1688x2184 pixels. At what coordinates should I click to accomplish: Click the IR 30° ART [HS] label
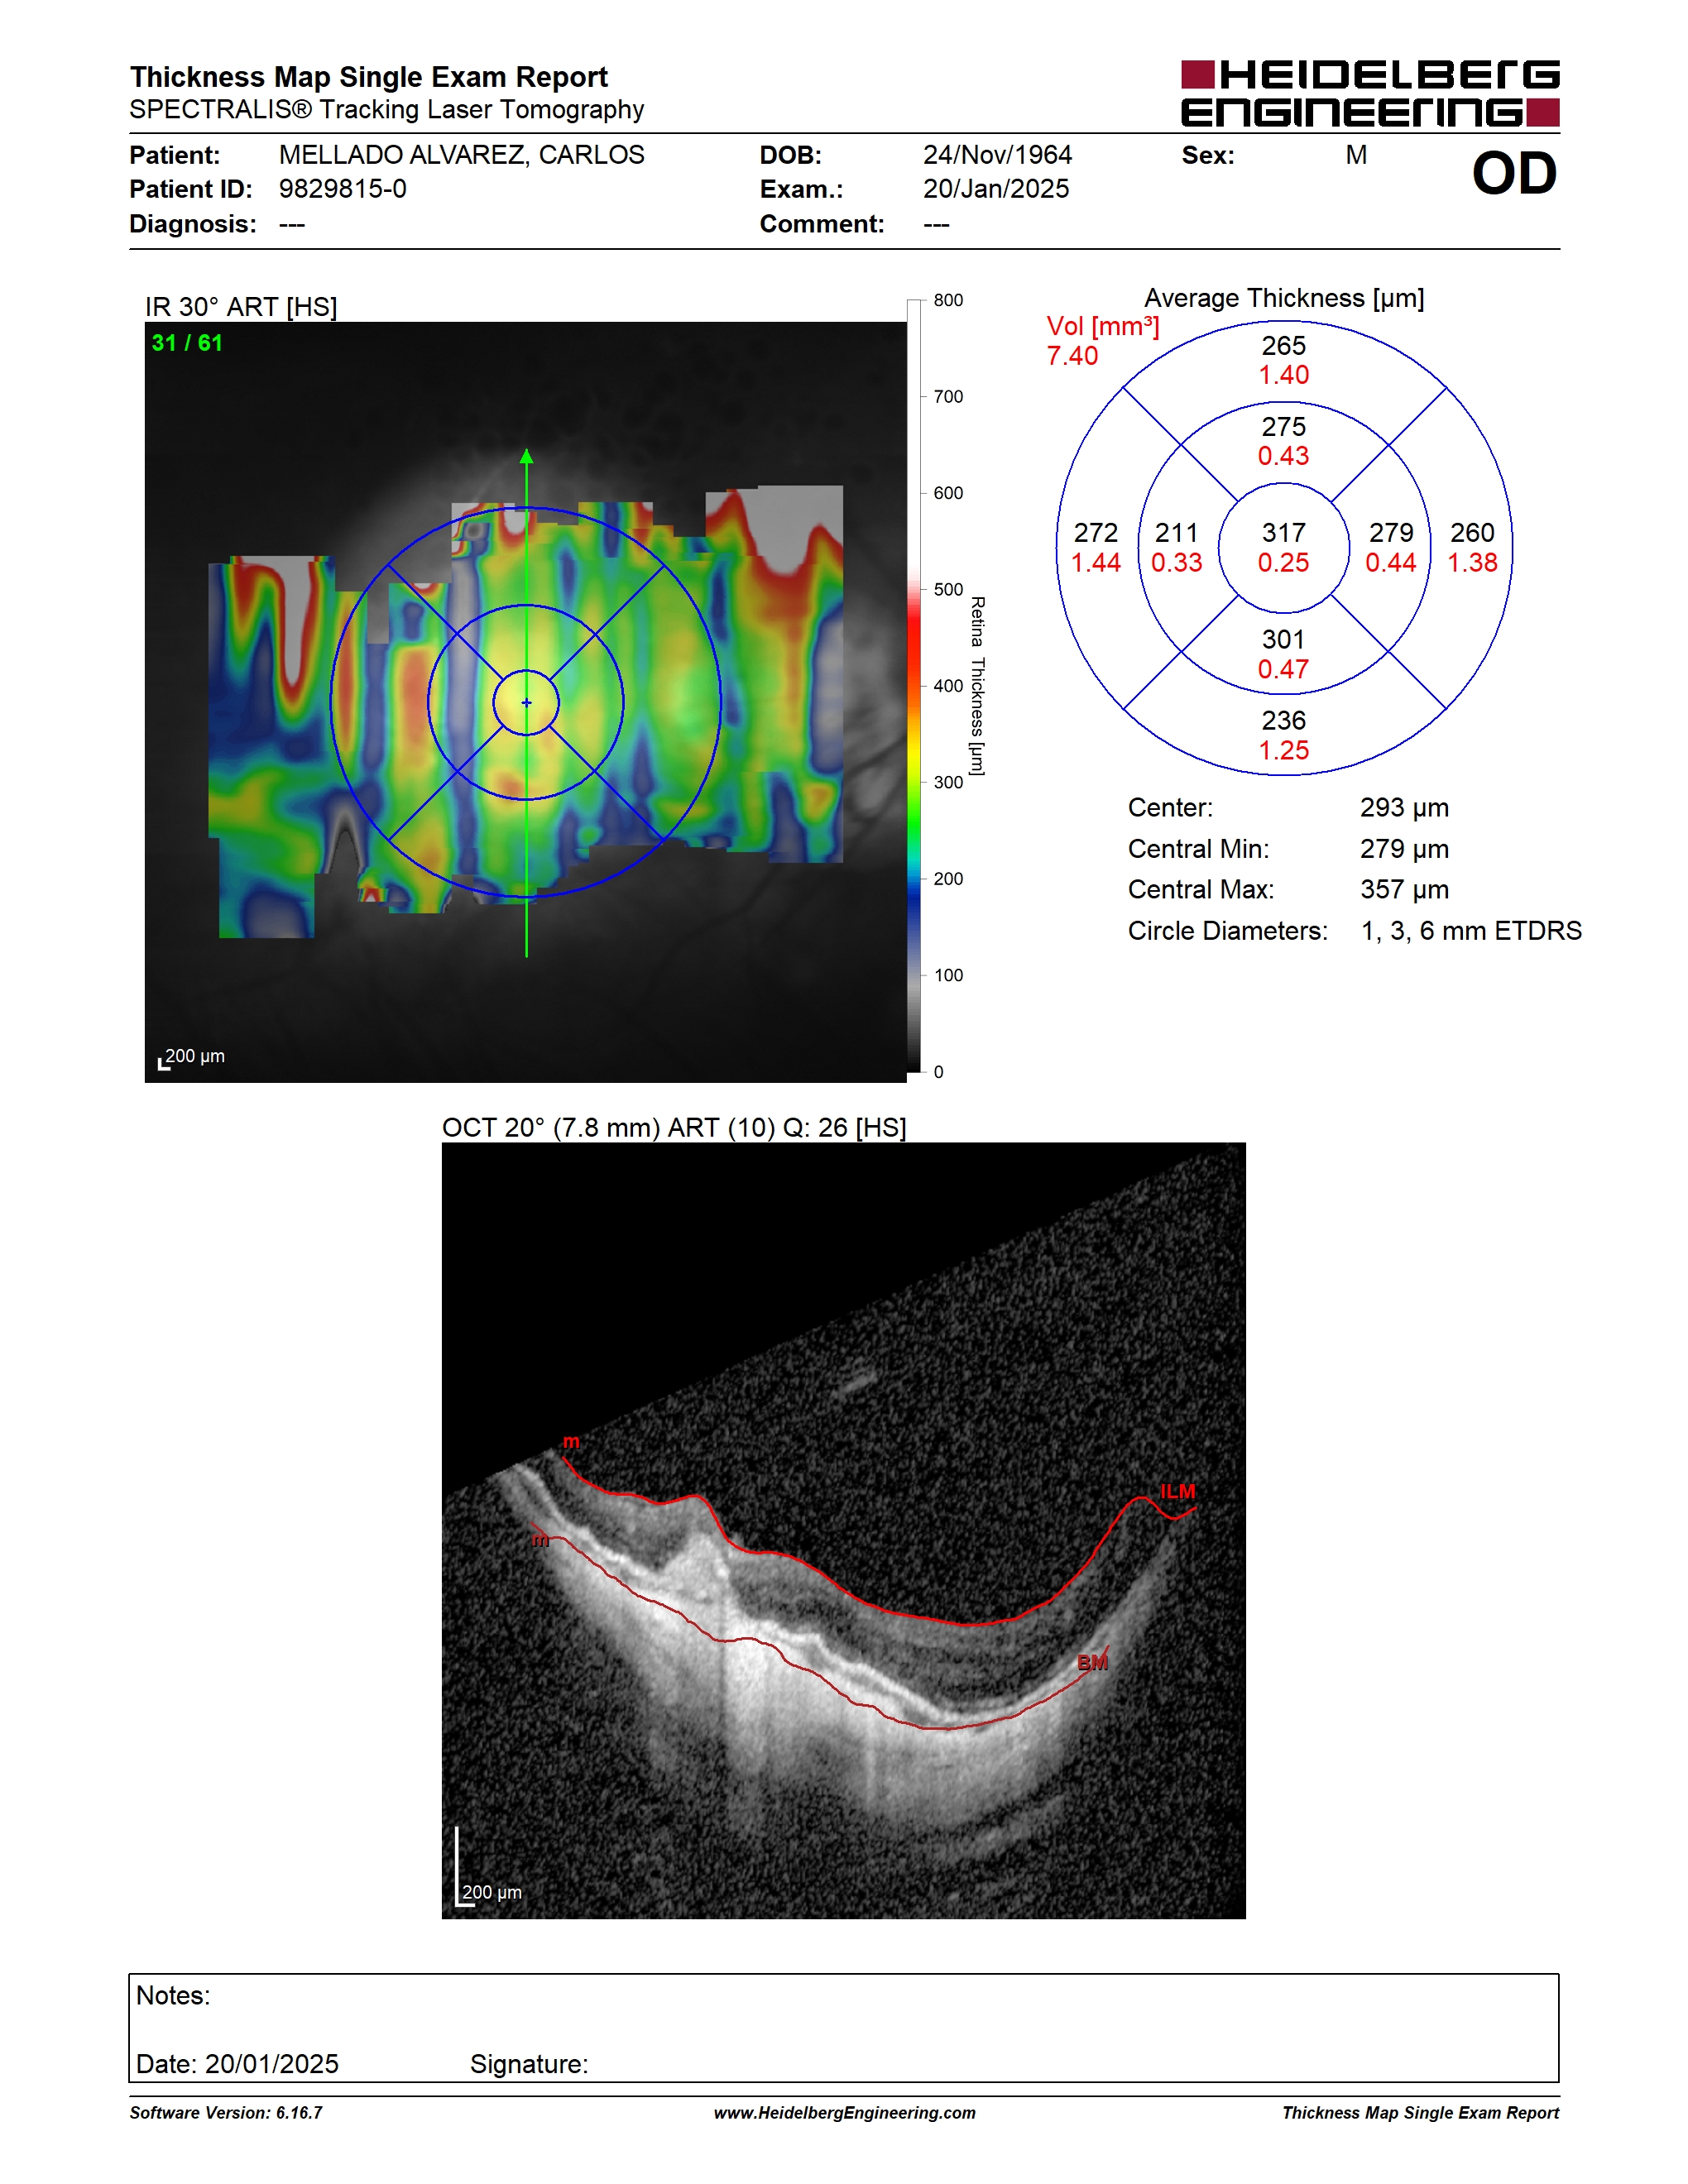click(x=241, y=306)
